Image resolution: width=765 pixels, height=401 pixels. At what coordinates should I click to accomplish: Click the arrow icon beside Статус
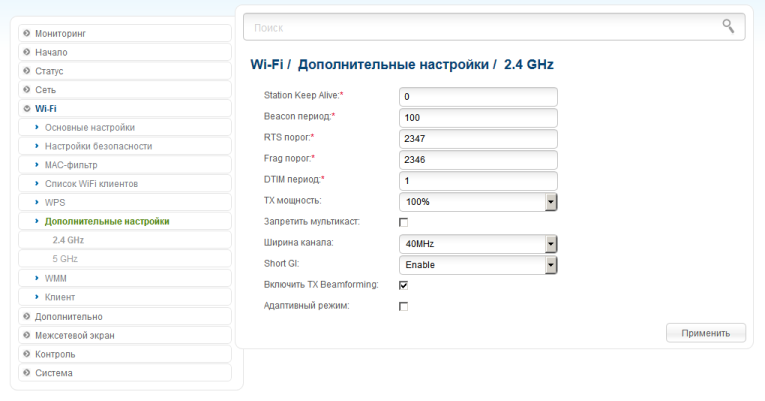27,71
